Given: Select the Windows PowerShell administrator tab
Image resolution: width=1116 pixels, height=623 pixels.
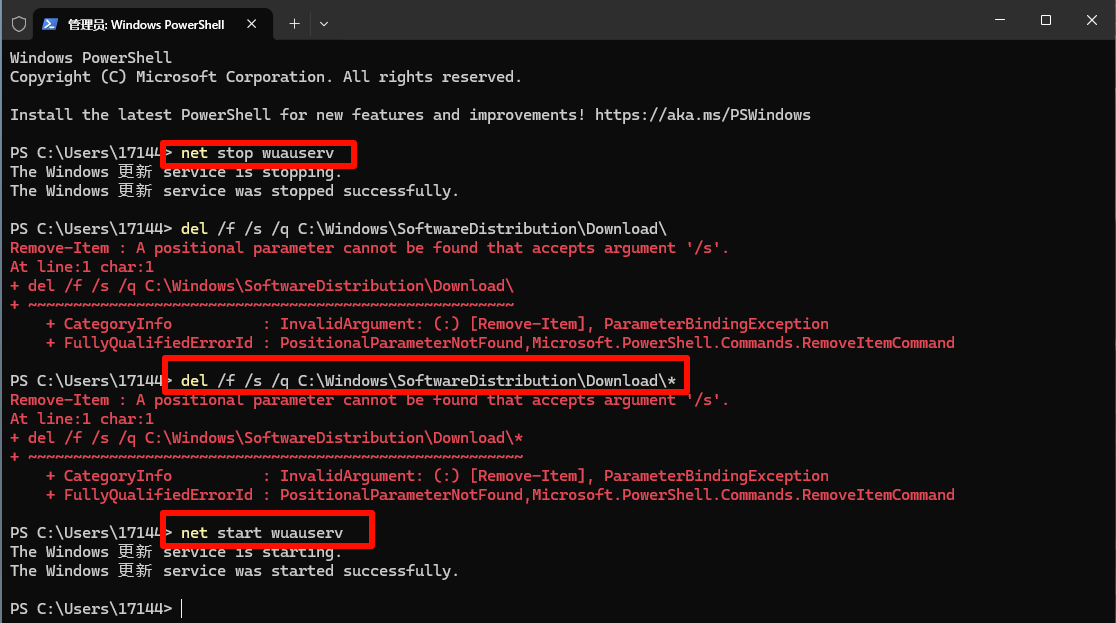Looking at the screenshot, I should click(153, 24).
